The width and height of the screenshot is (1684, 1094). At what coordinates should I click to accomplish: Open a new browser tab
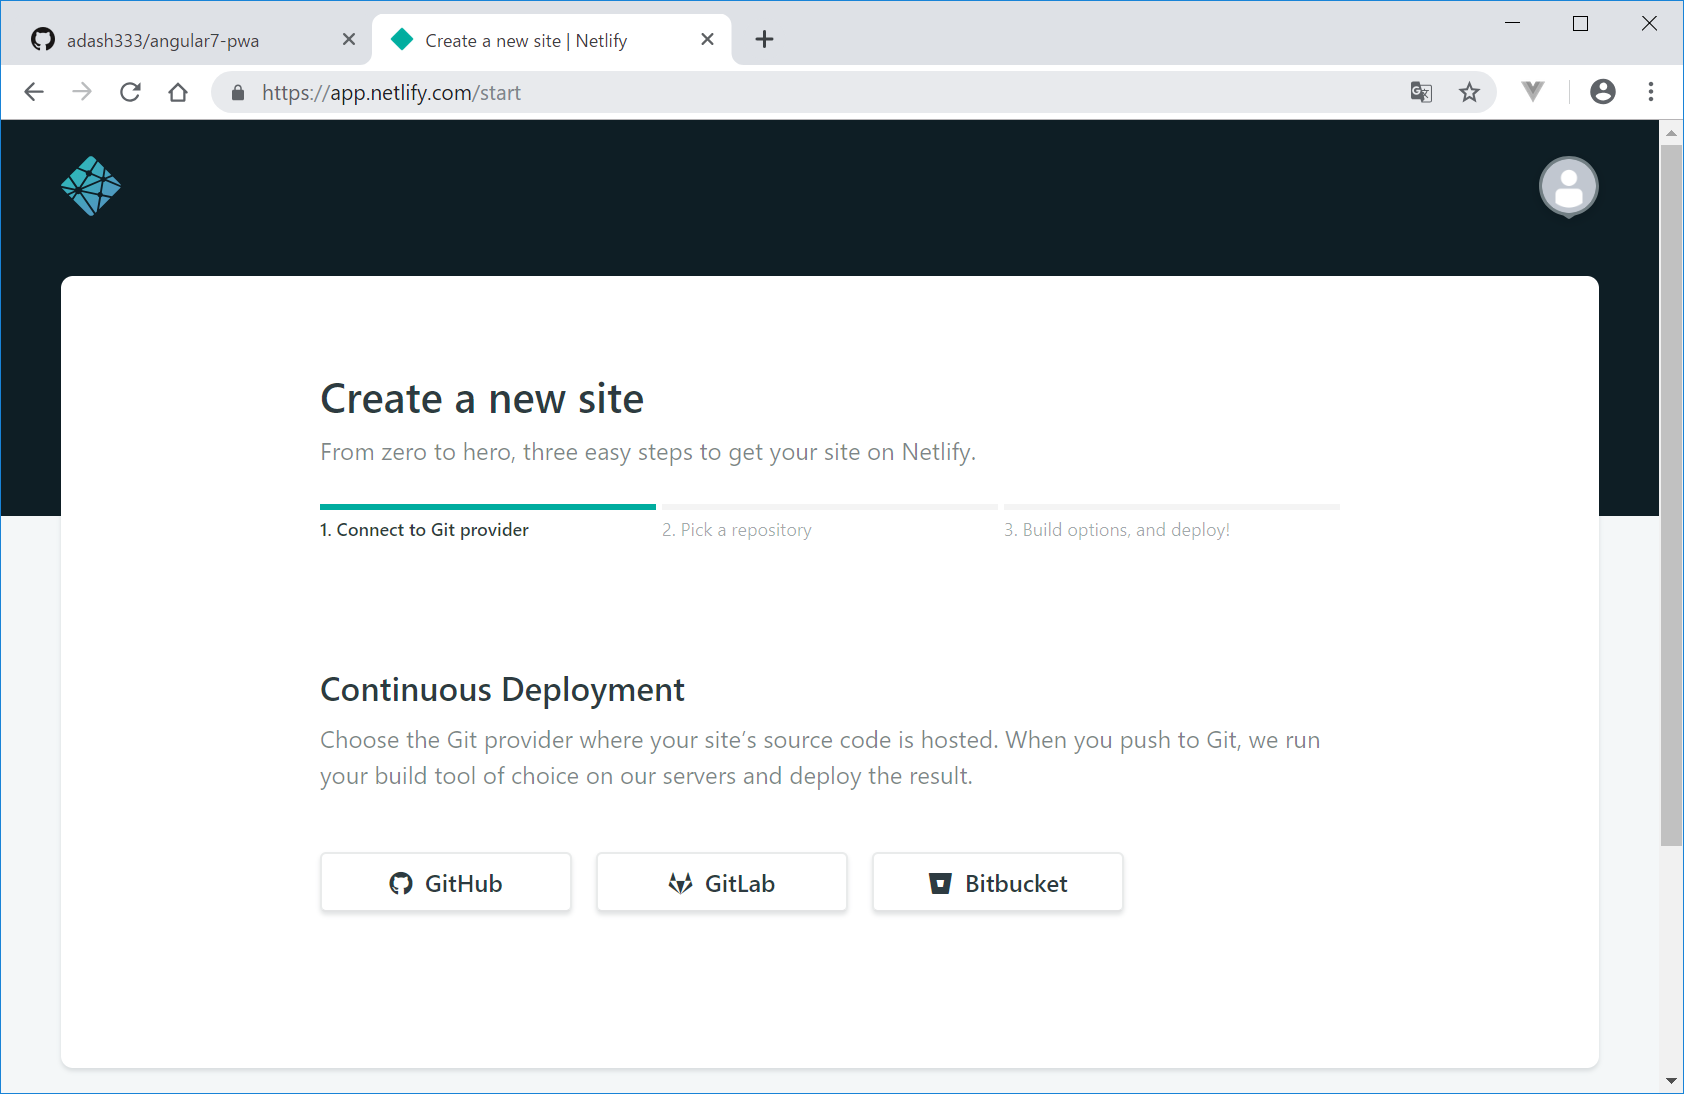(x=765, y=39)
